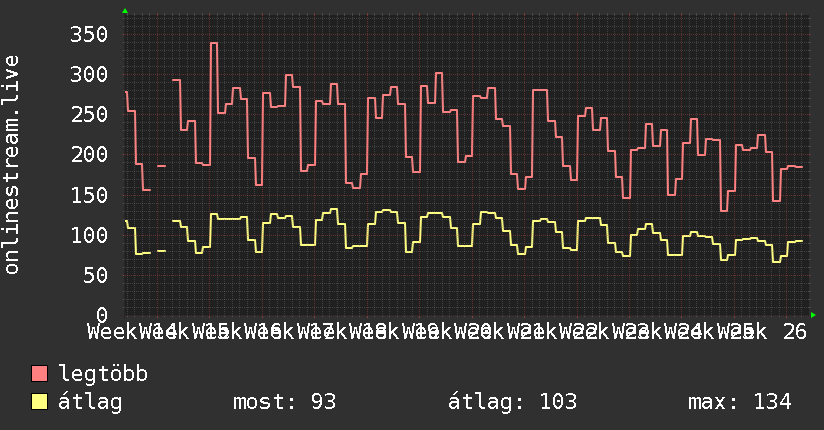
Task: Click the yellow átlag color swatch
Action: point(39,402)
